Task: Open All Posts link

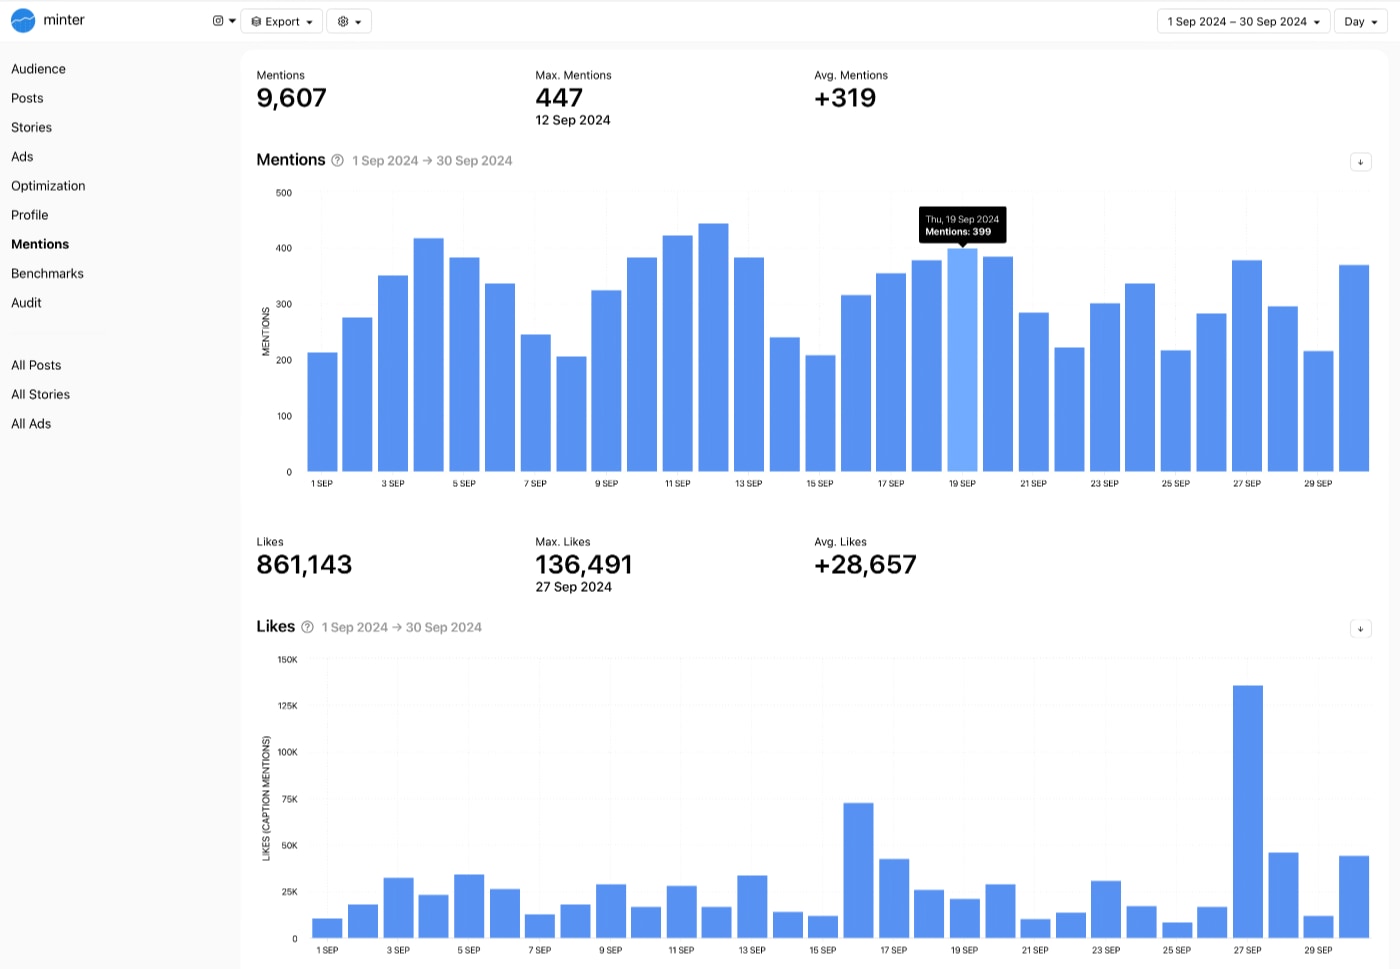Action: (36, 365)
